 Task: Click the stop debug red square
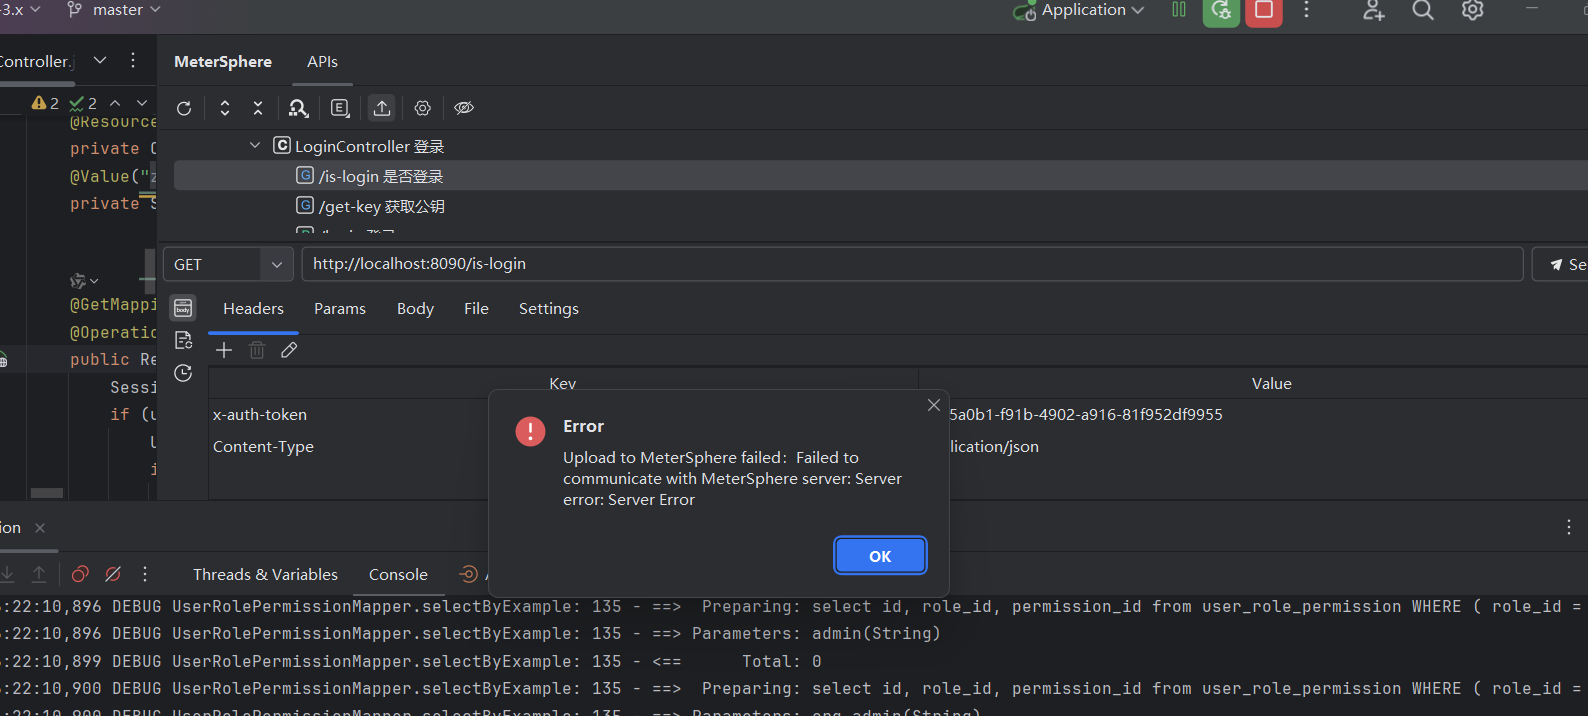[x=1264, y=11]
